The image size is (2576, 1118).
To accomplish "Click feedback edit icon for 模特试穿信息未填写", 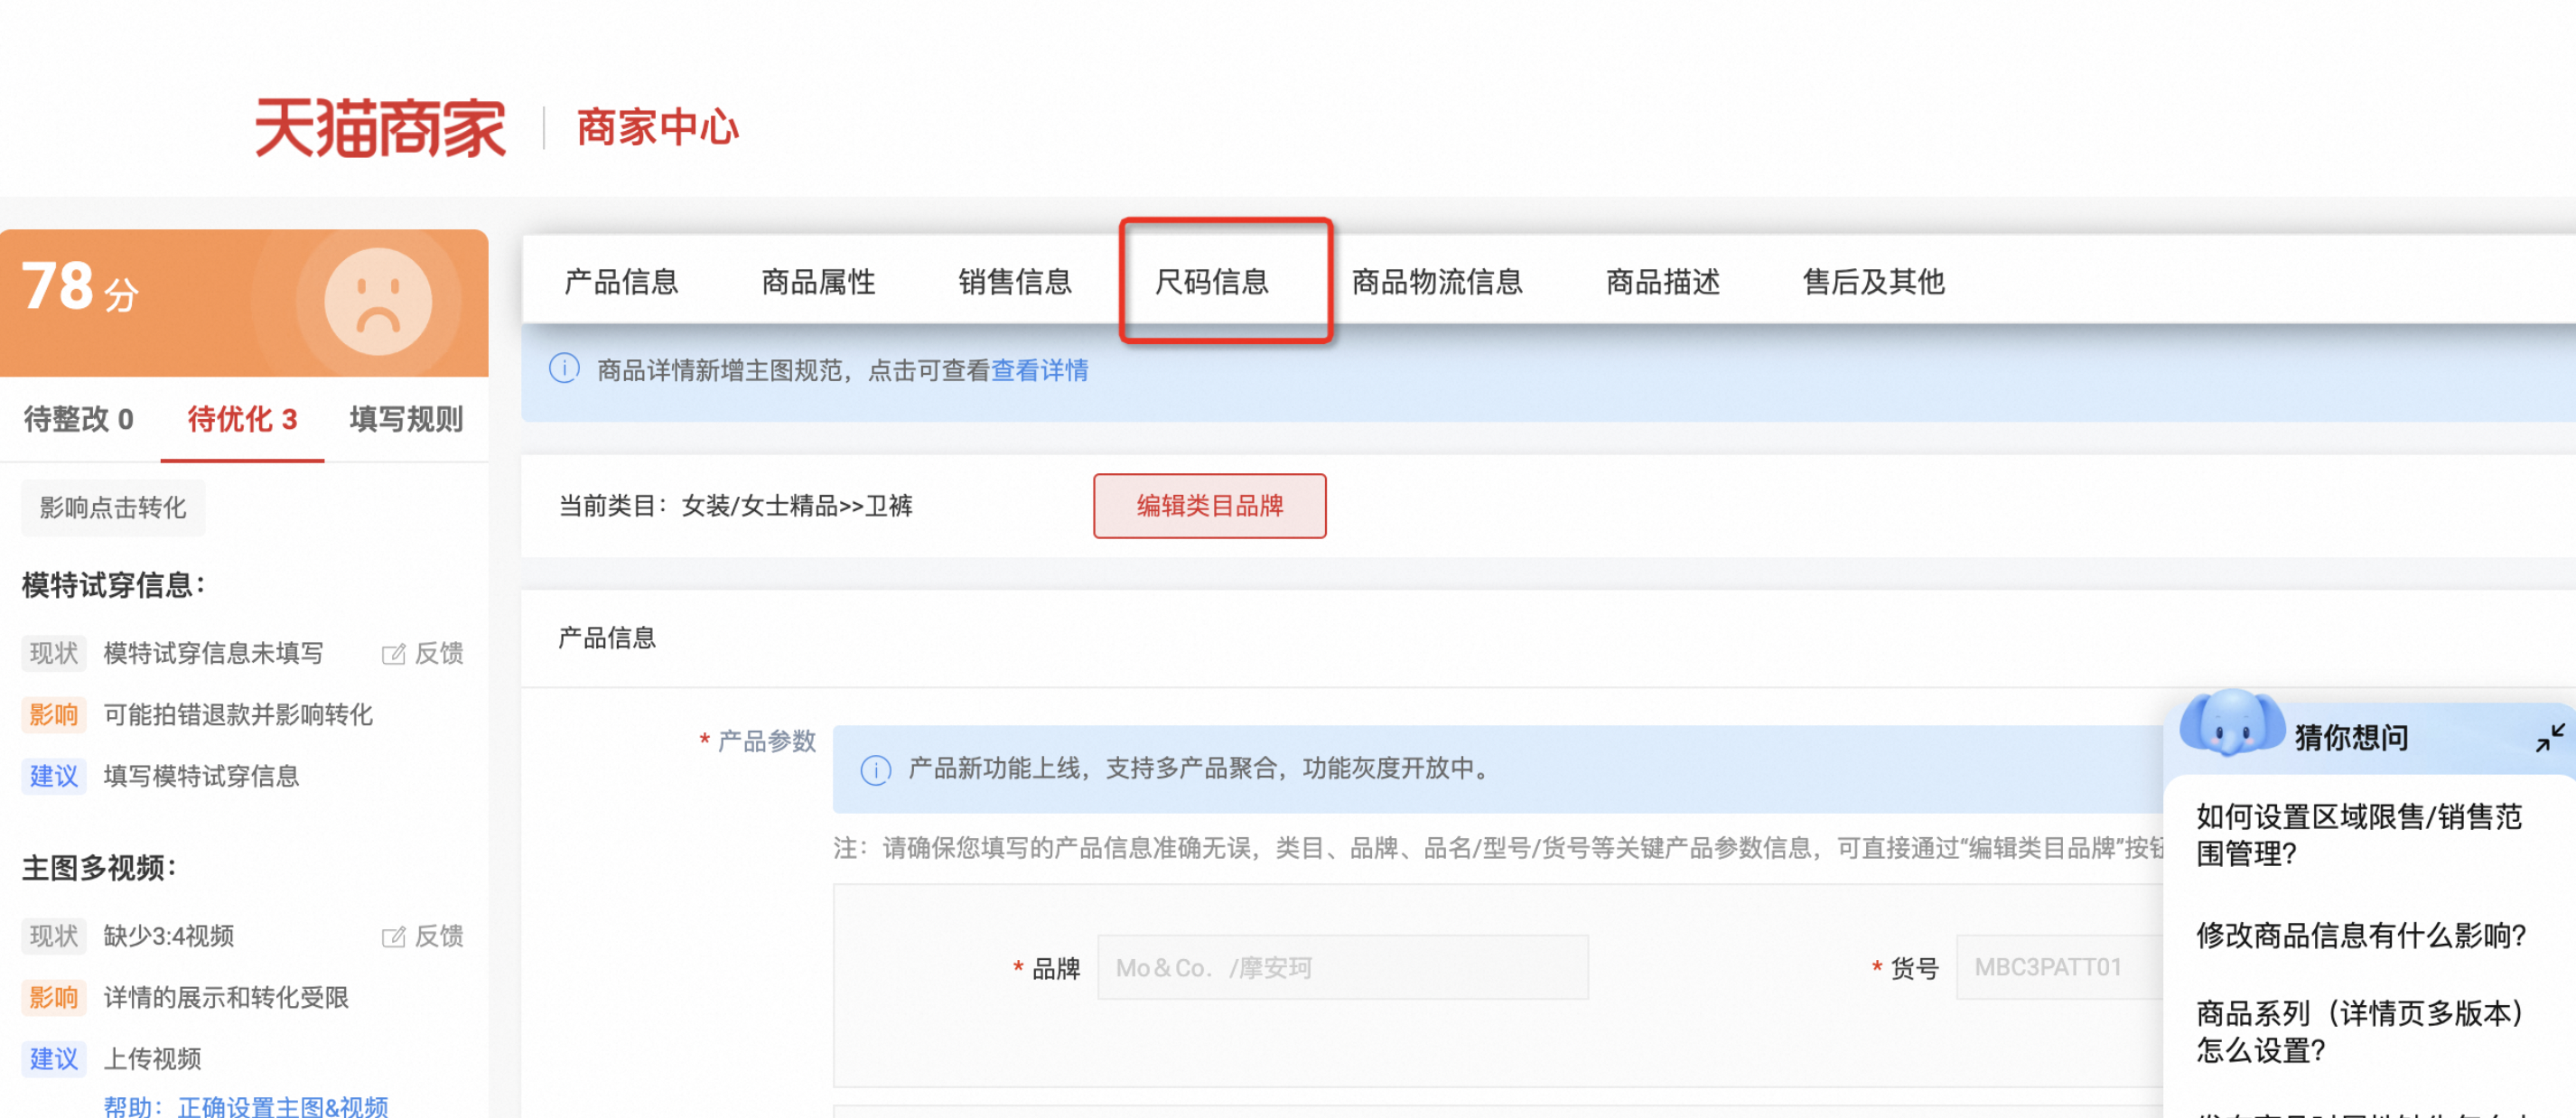I will tap(393, 654).
